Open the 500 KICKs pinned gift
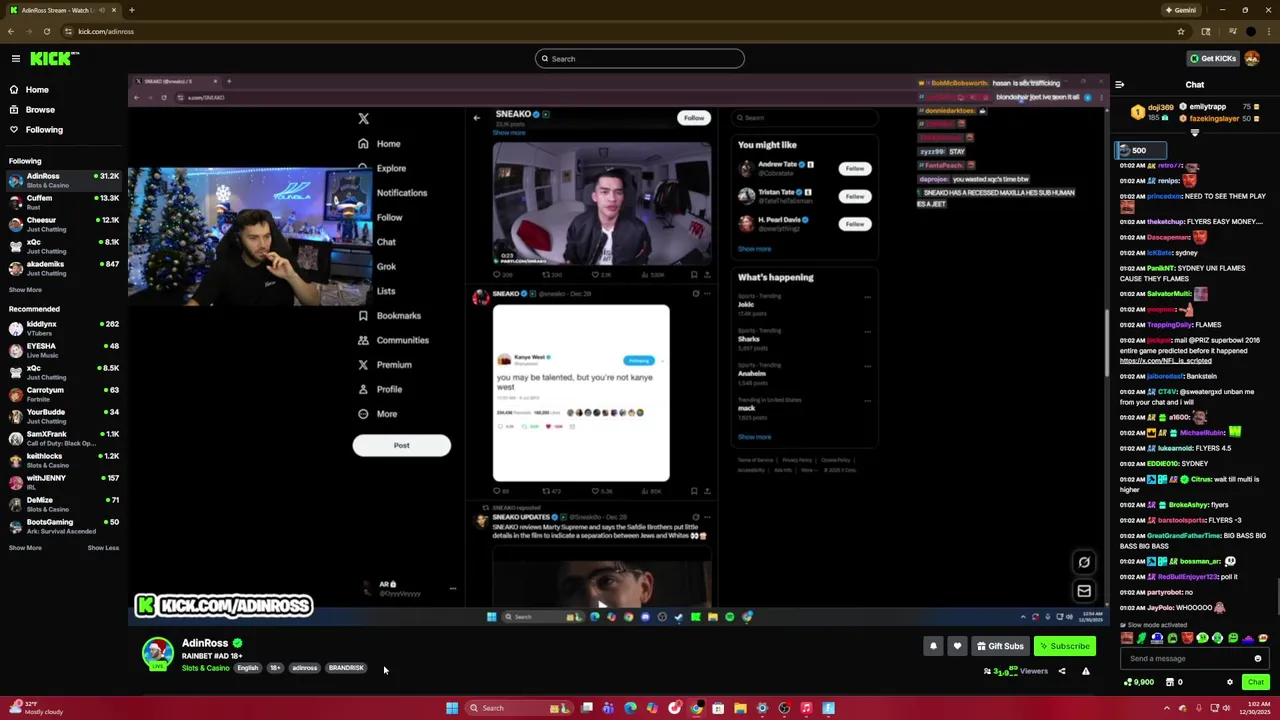Screen dimensions: 1280x720 click(x=1140, y=150)
